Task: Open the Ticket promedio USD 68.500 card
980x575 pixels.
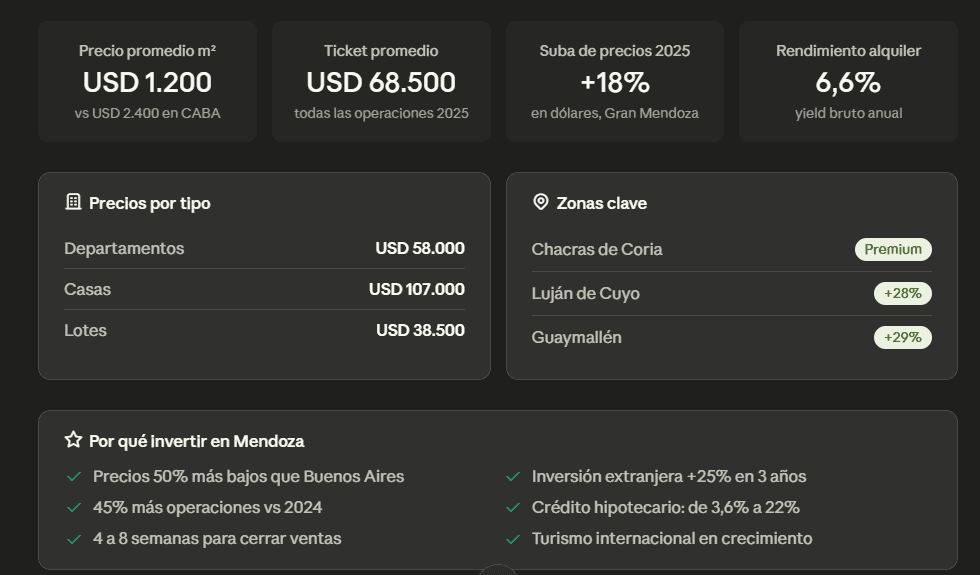Action: click(x=381, y=82)
